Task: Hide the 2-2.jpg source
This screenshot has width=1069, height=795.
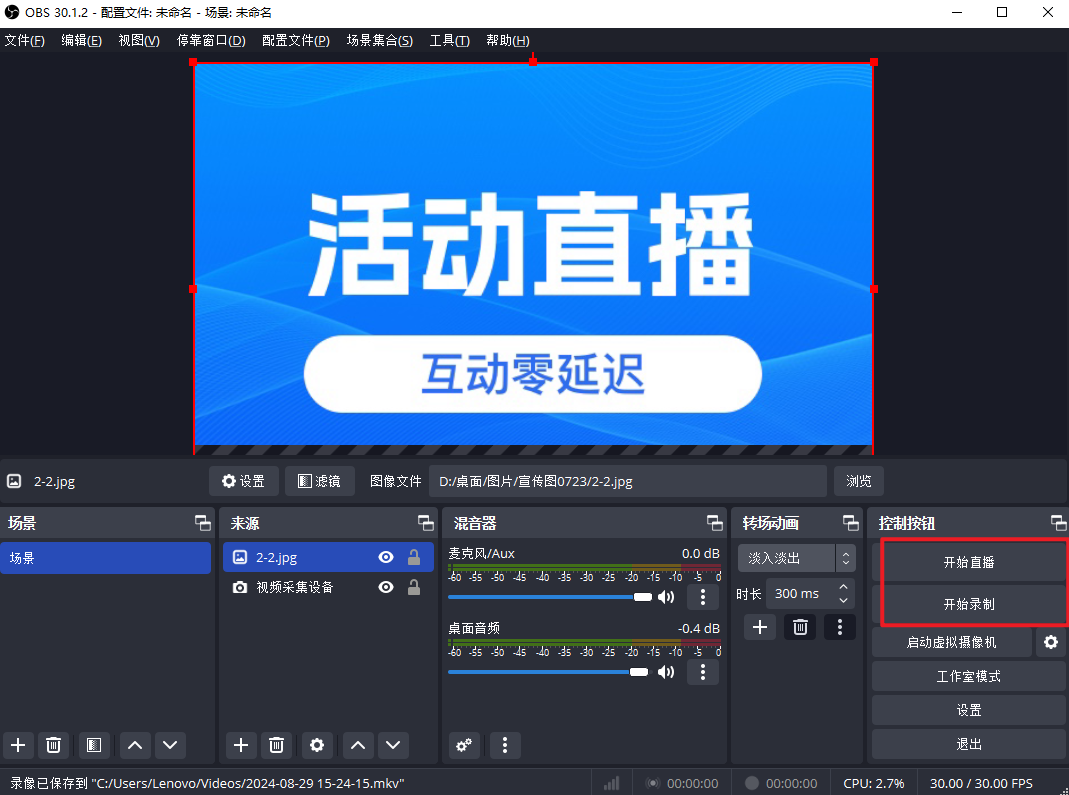Action: tap(385, 558)
